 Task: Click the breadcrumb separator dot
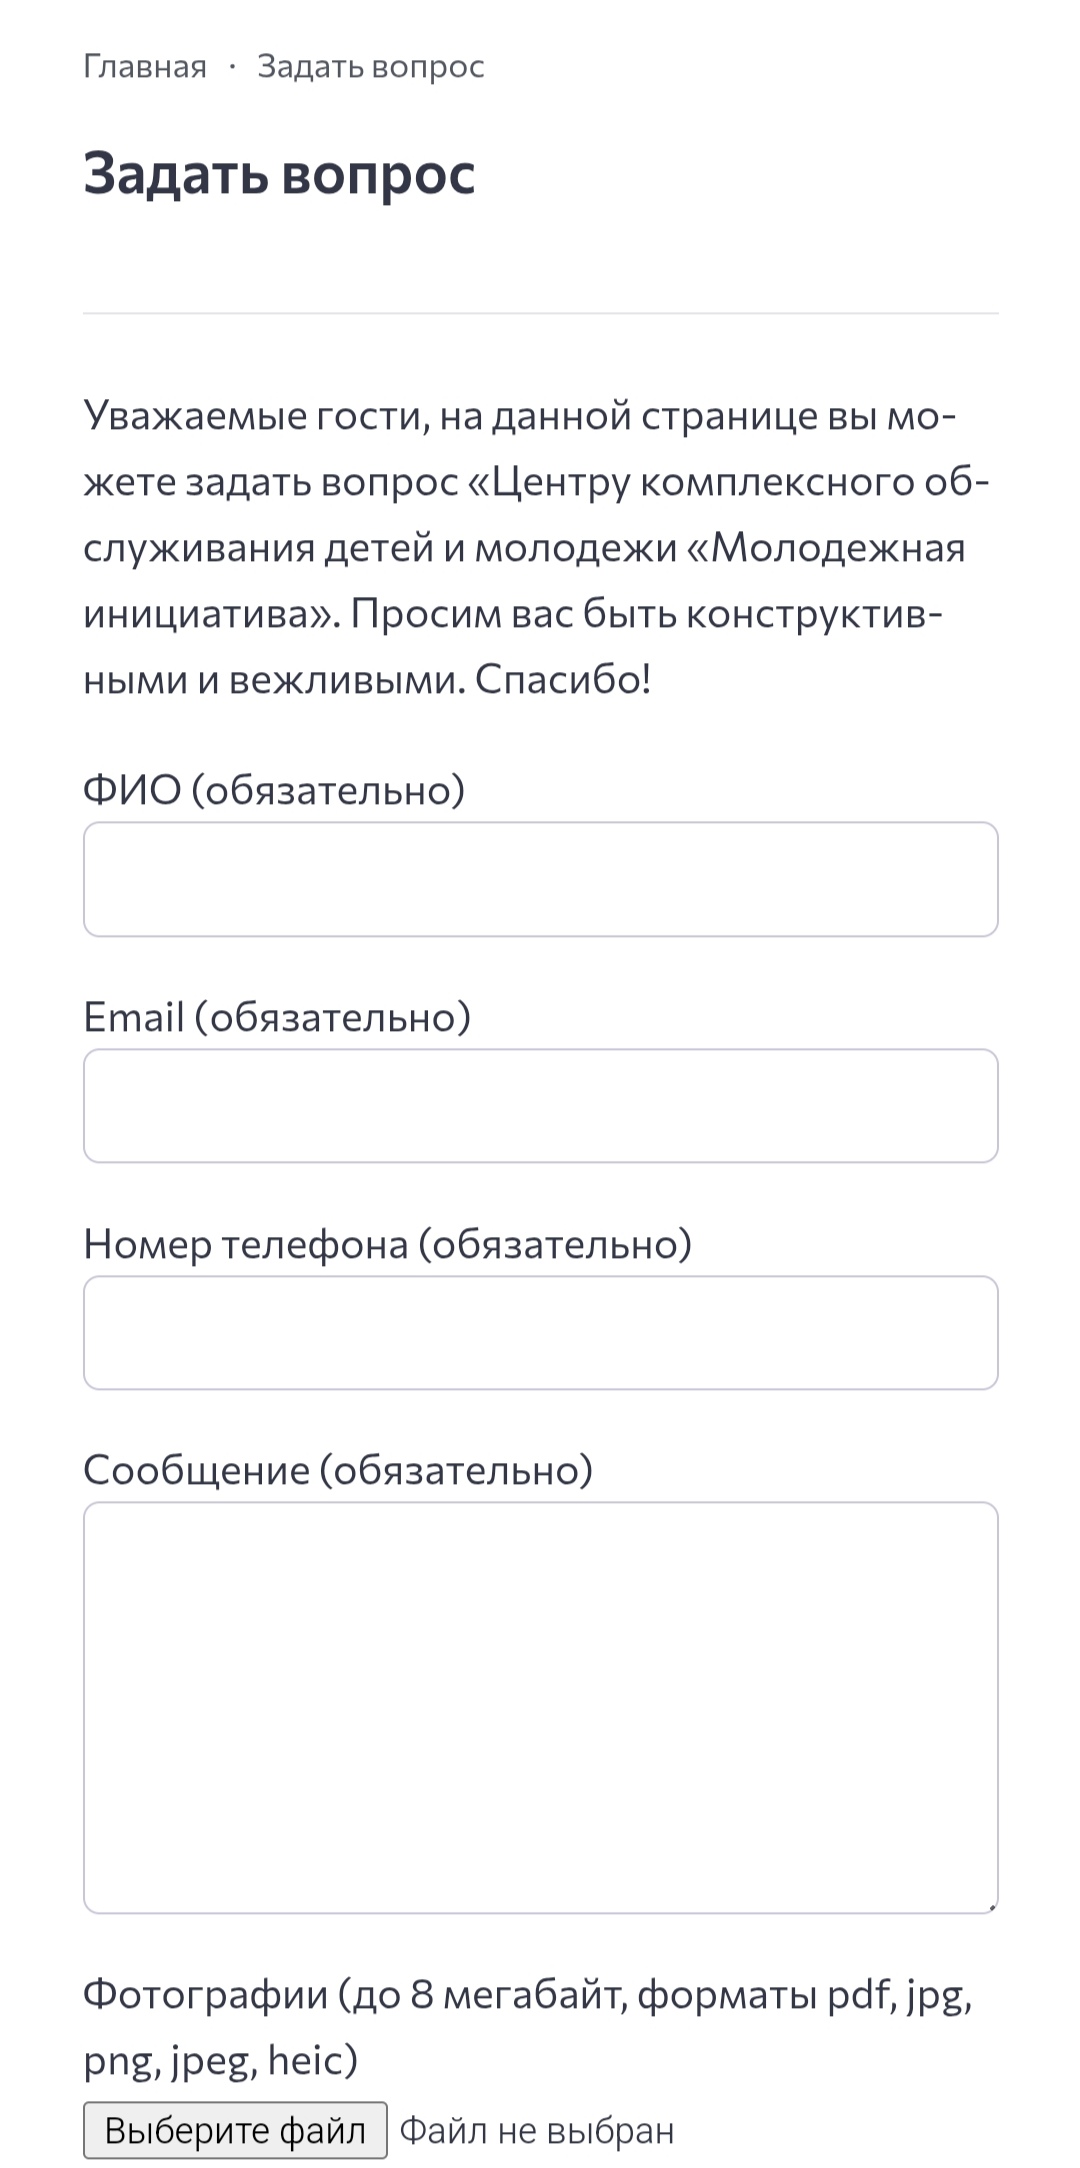[232, 67]
